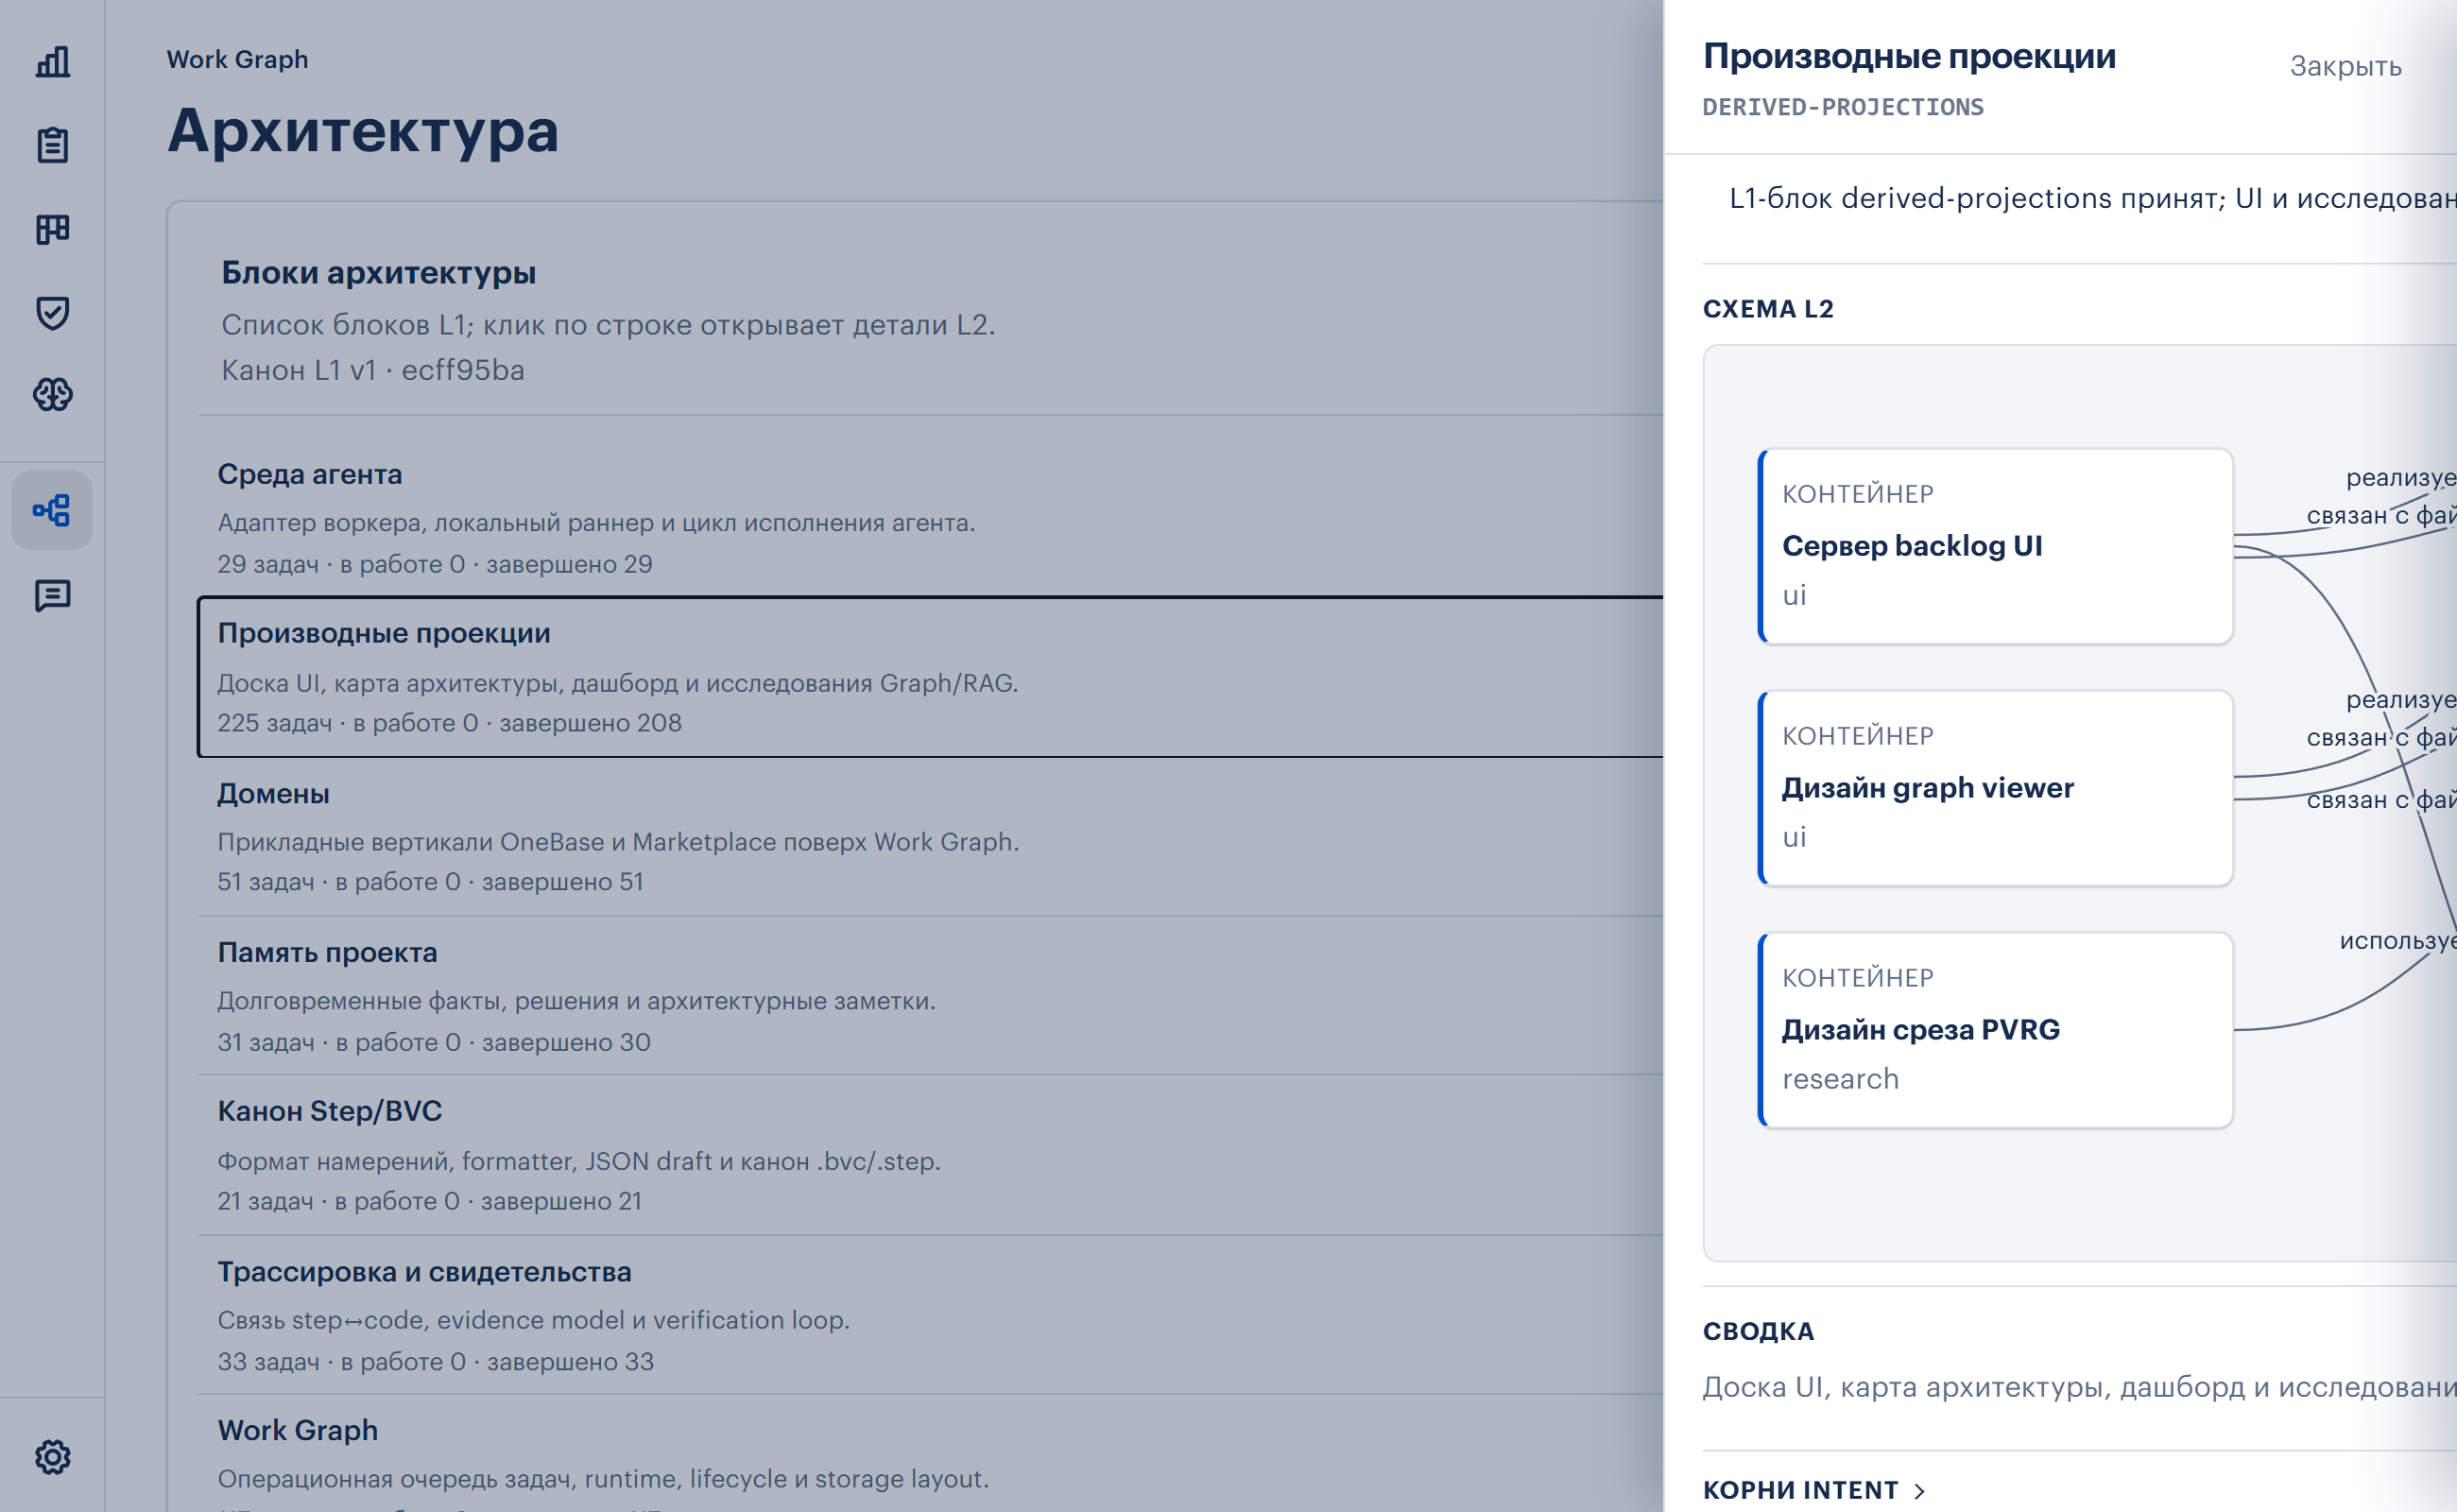Click the Work Graph breadcrumb label
Screen dimensions: 2457x1512
point(237,59)
